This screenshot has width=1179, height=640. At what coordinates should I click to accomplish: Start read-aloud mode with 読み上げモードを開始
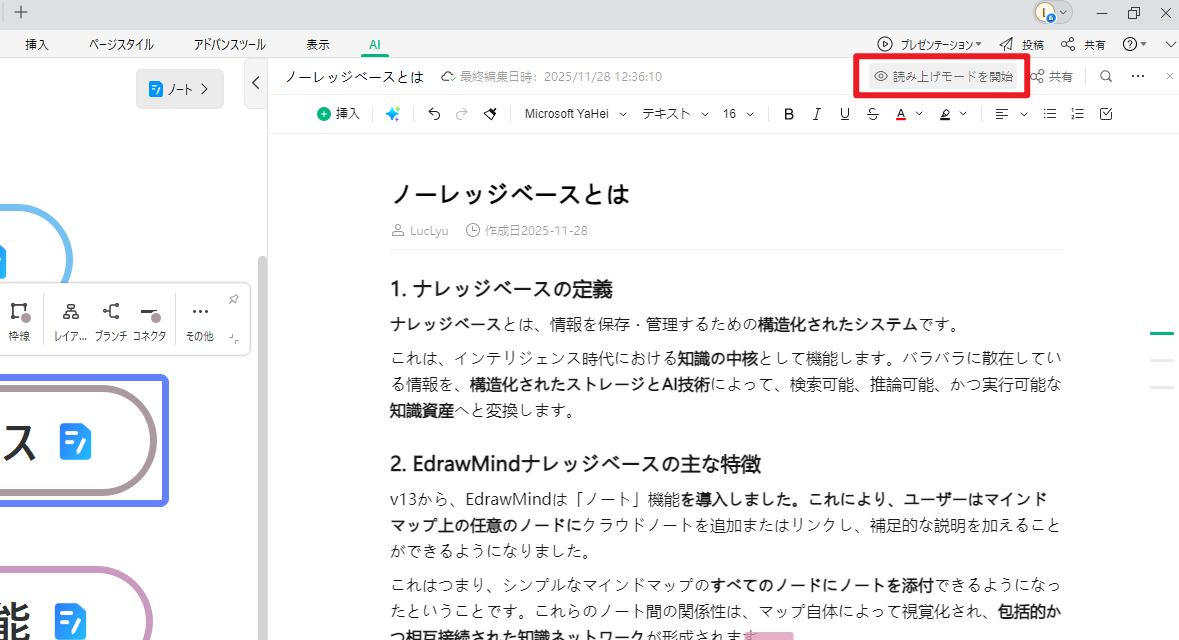click(941, 76)
